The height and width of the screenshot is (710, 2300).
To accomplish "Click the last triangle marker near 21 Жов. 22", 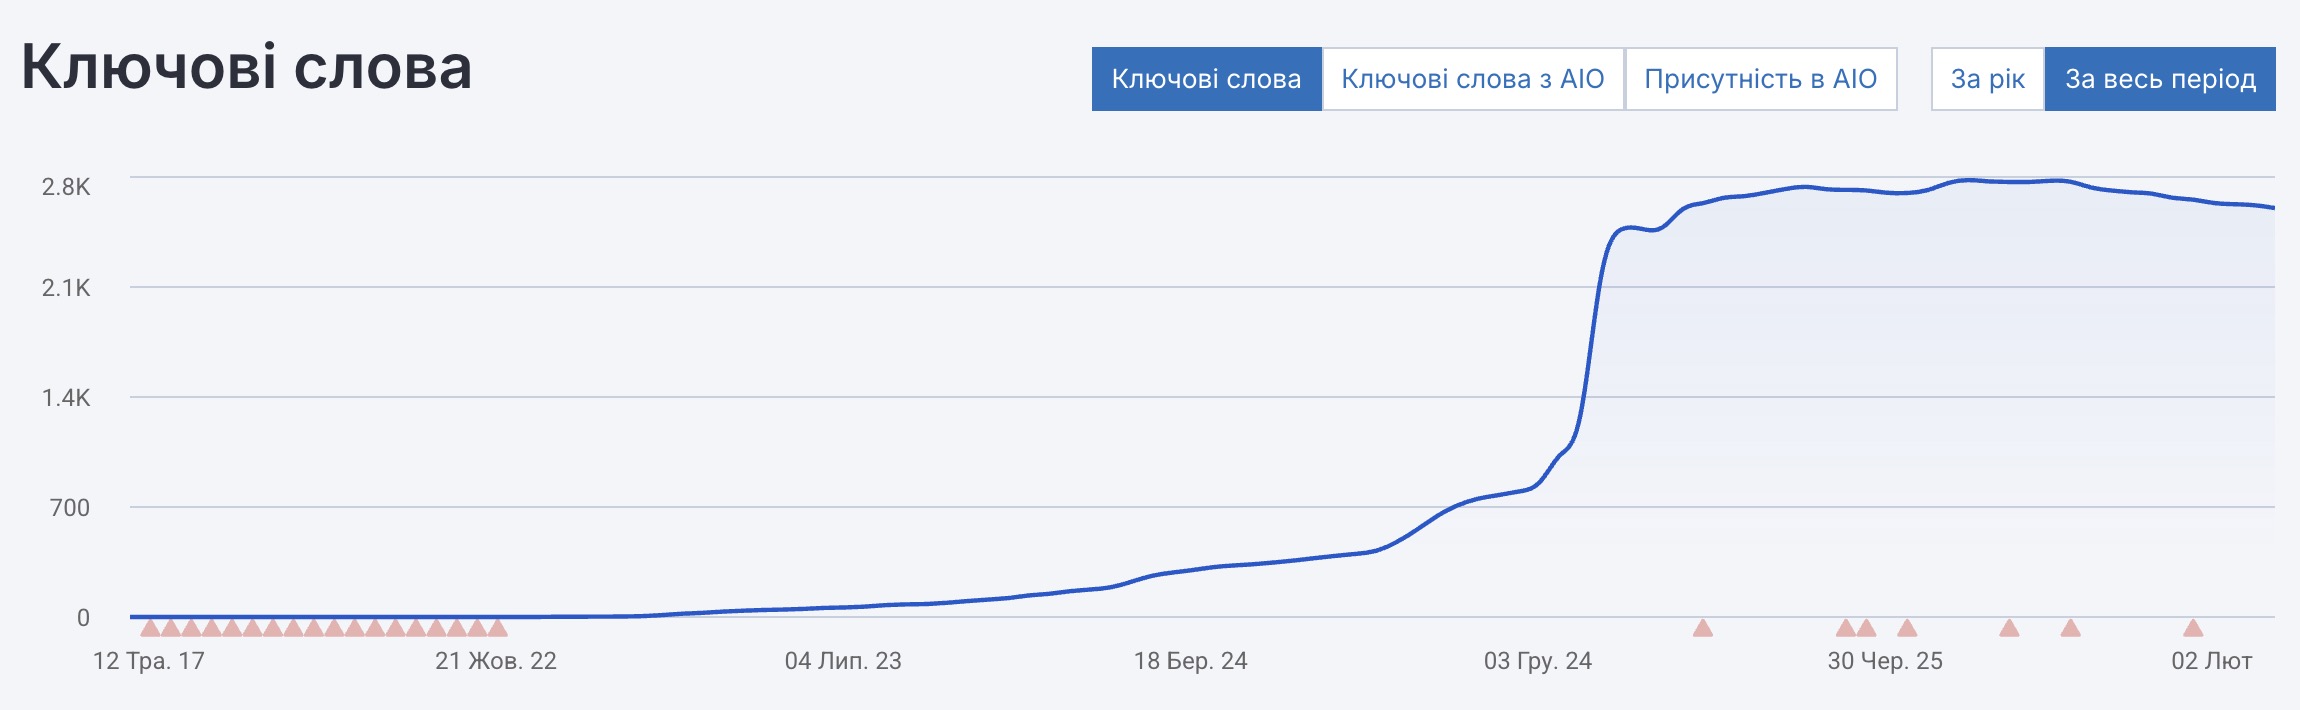I will (x=497, y=629).
